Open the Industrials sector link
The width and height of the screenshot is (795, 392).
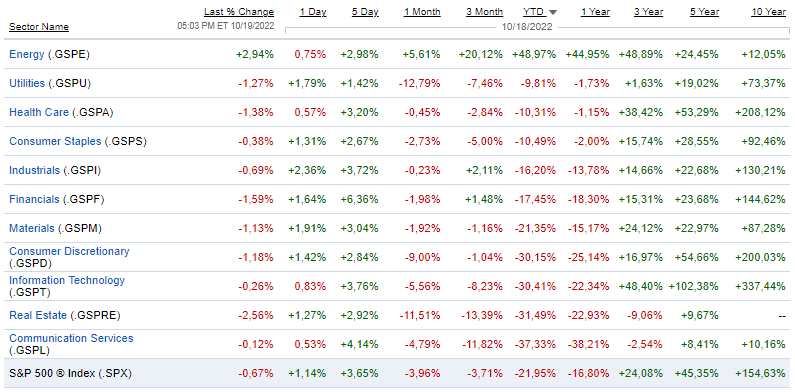(34, 170)
